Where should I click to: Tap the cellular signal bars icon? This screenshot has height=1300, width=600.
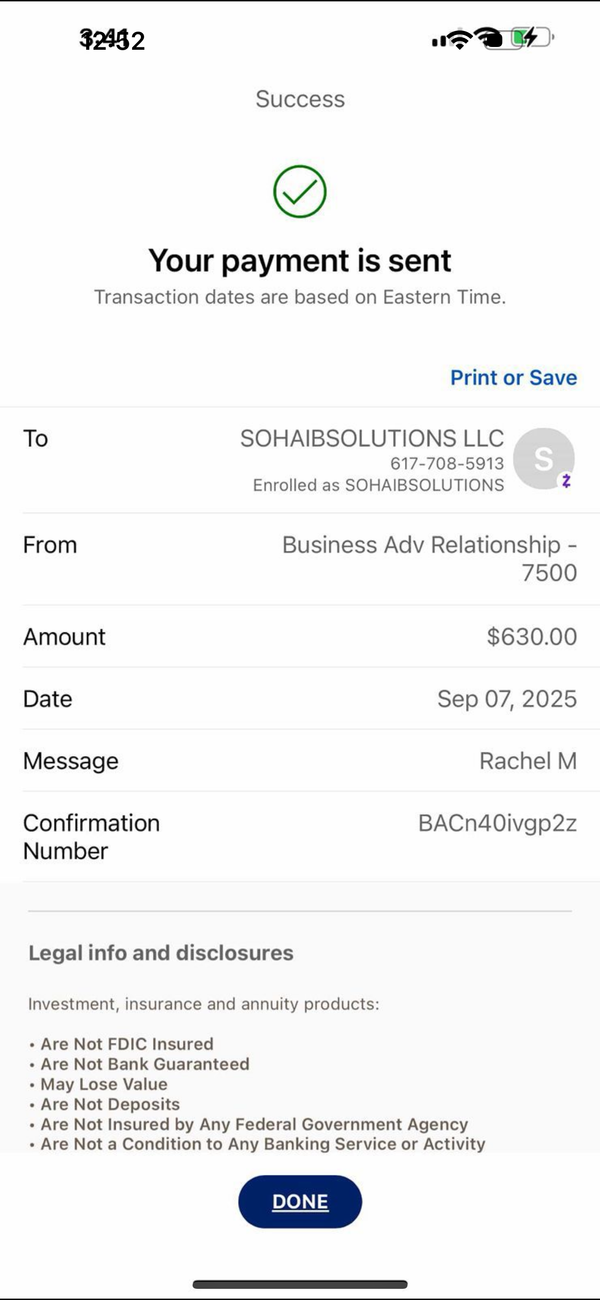click(x=438, y=41)
